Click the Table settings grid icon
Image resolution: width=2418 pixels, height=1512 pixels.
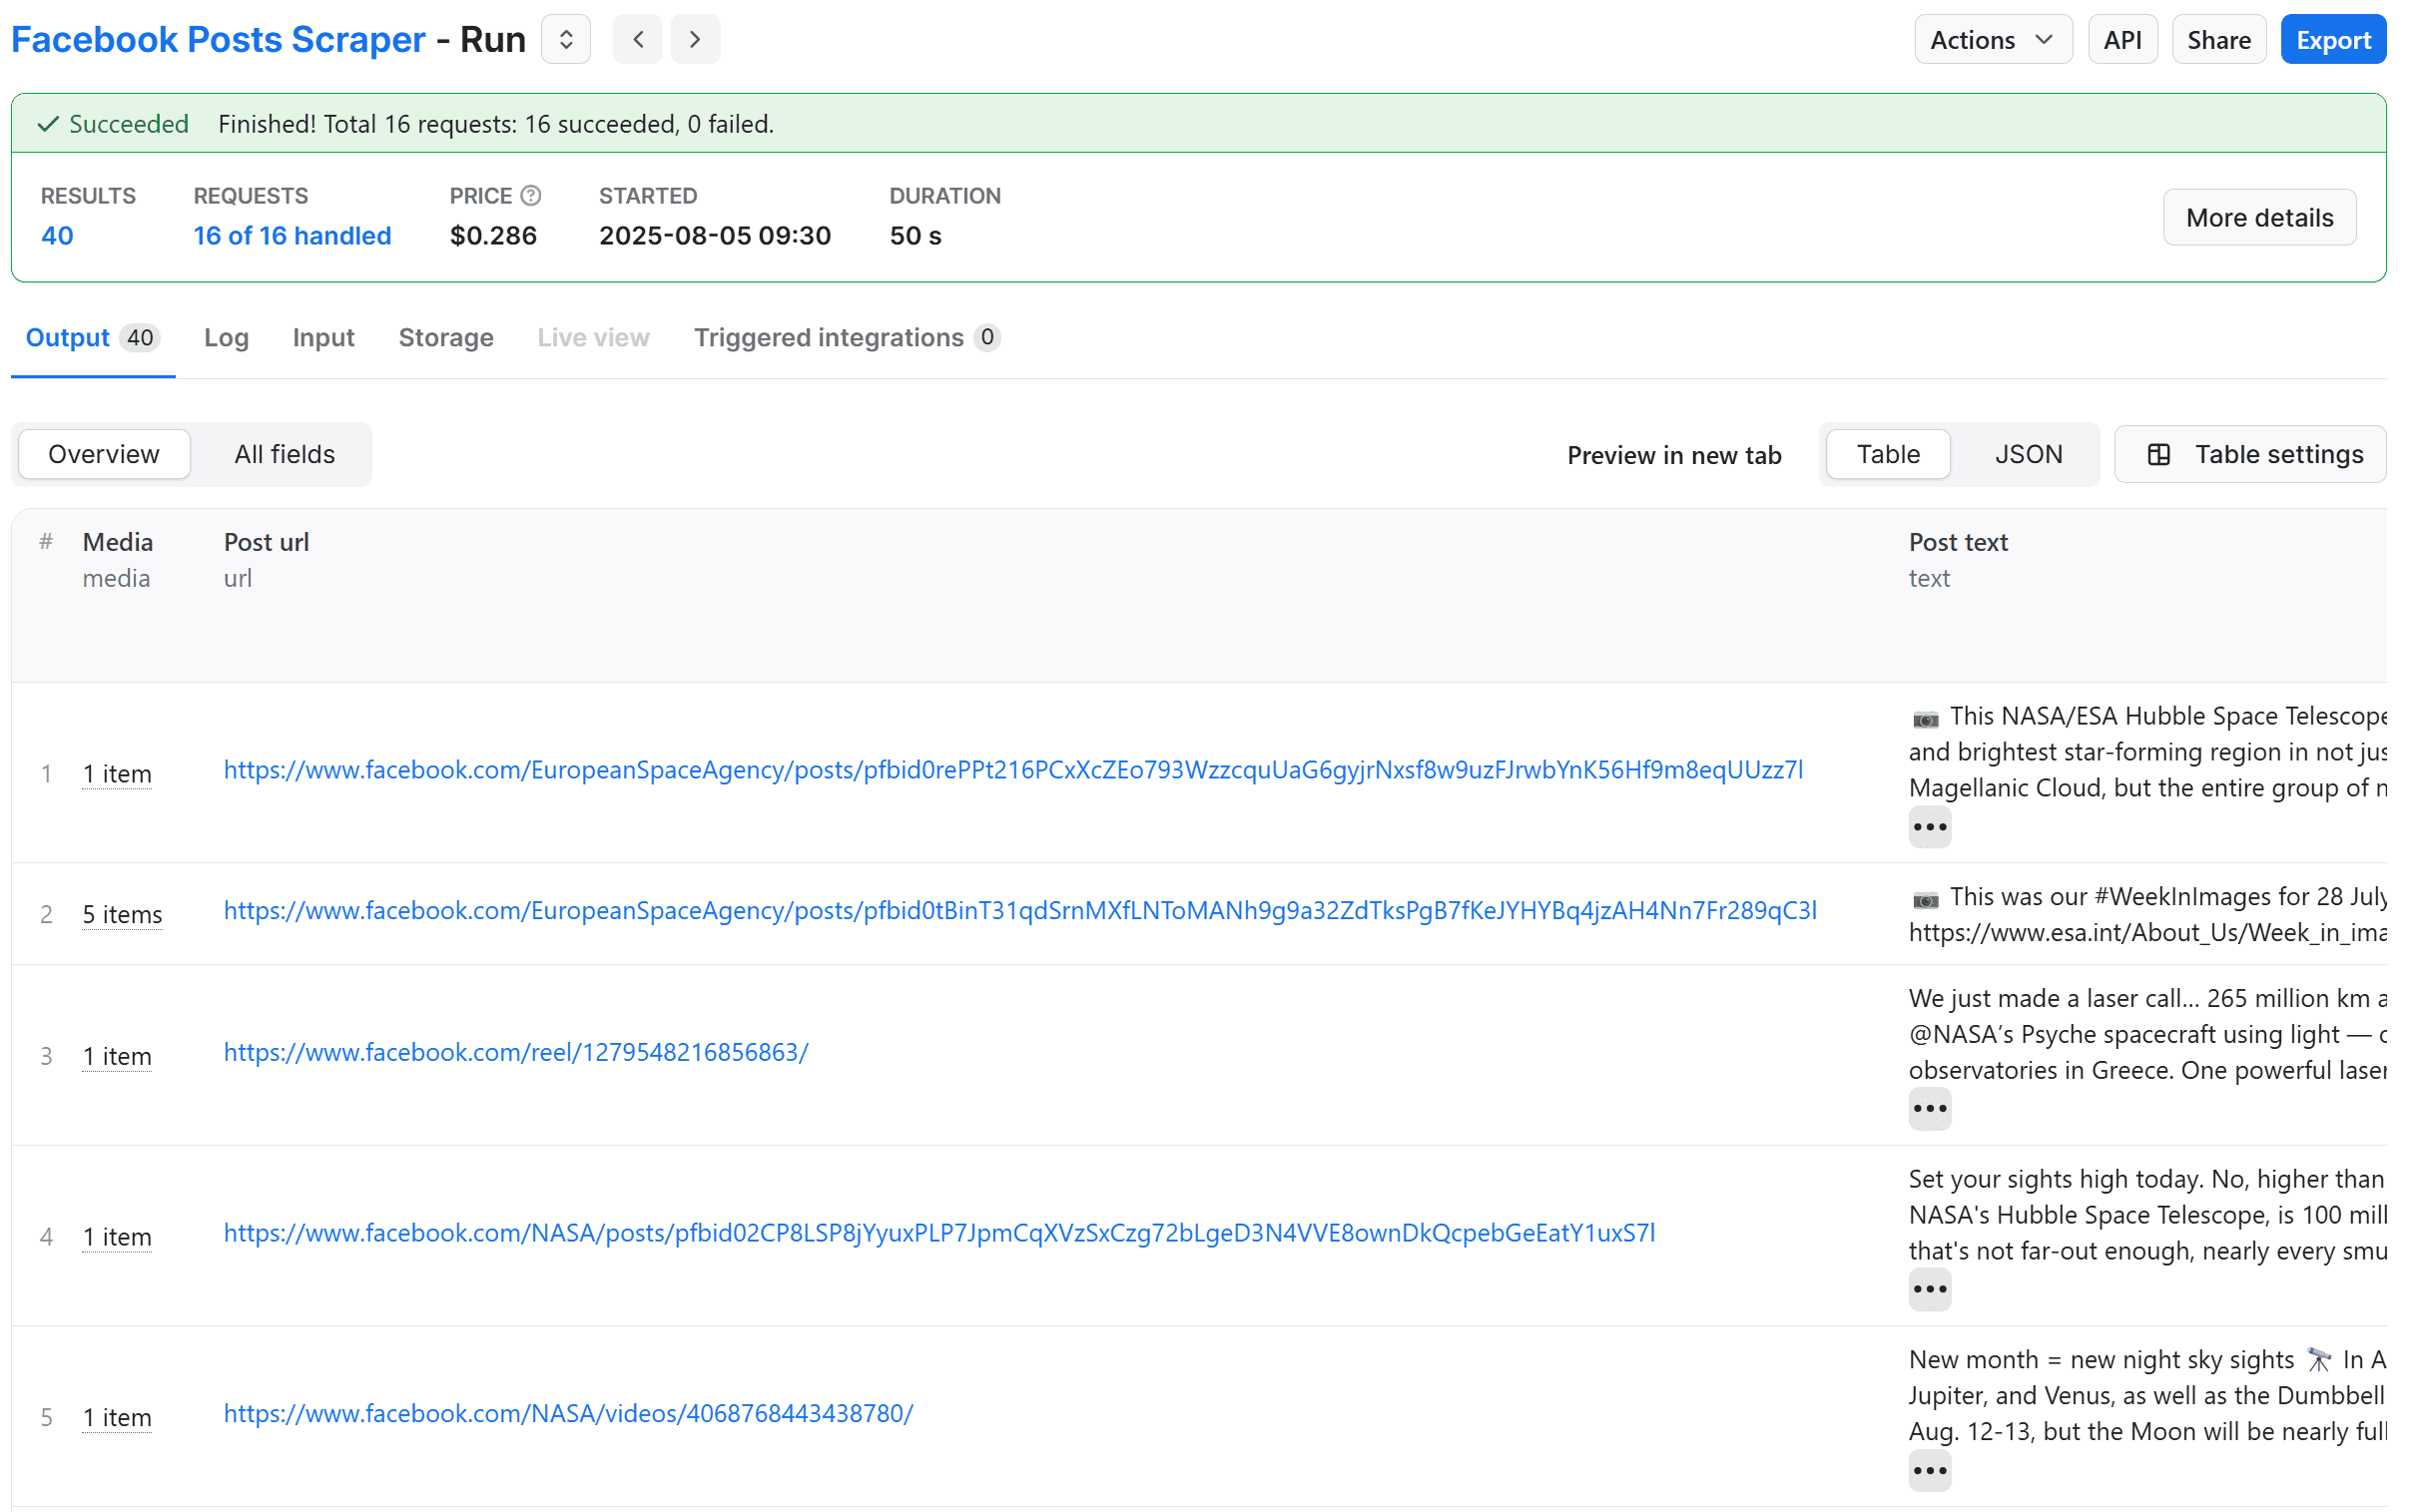(2158, 454)
